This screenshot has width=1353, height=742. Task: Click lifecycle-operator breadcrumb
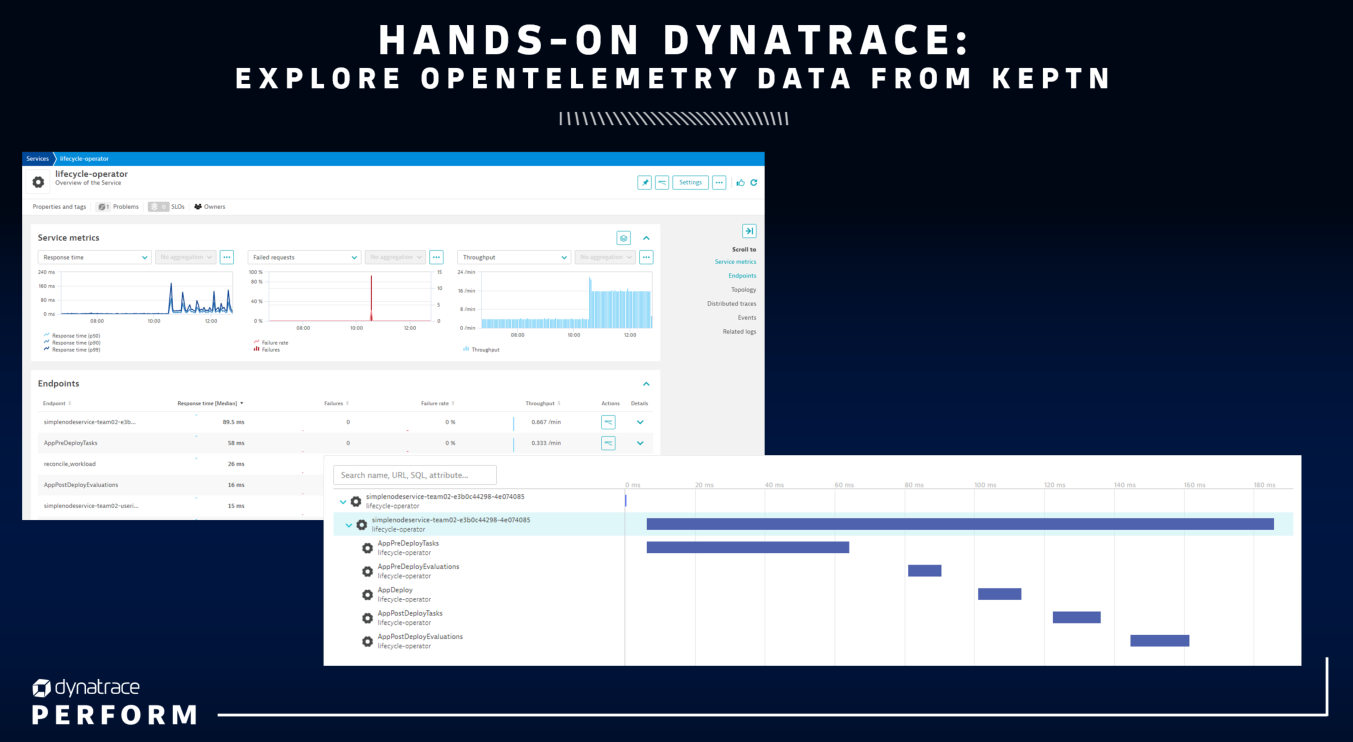84,159
